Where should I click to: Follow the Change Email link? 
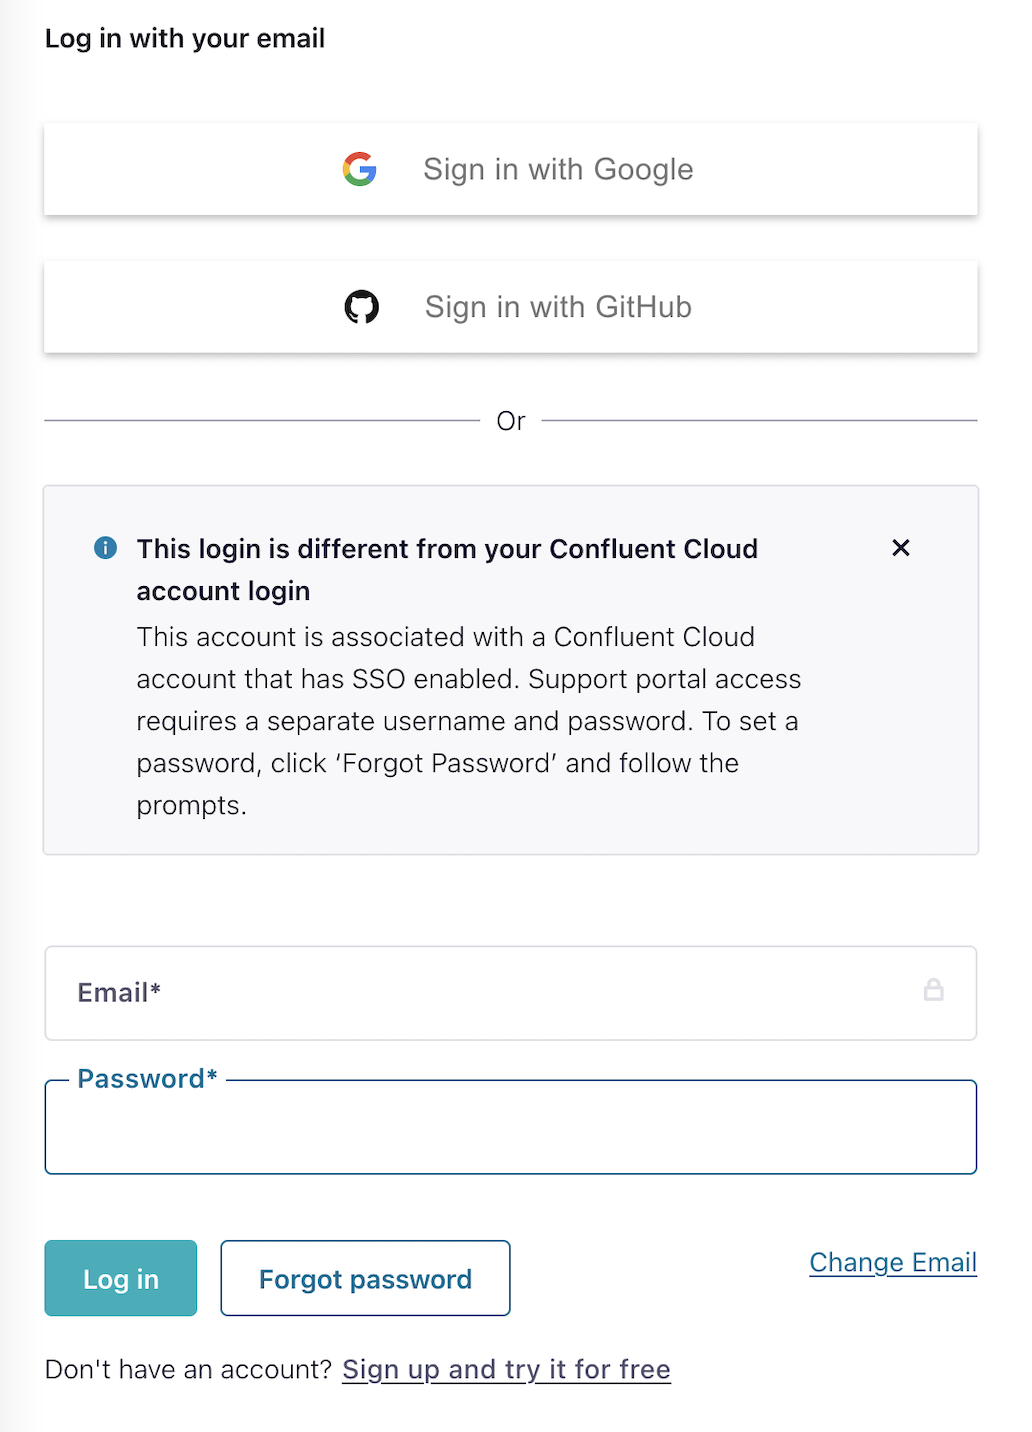pos(893,1262)
